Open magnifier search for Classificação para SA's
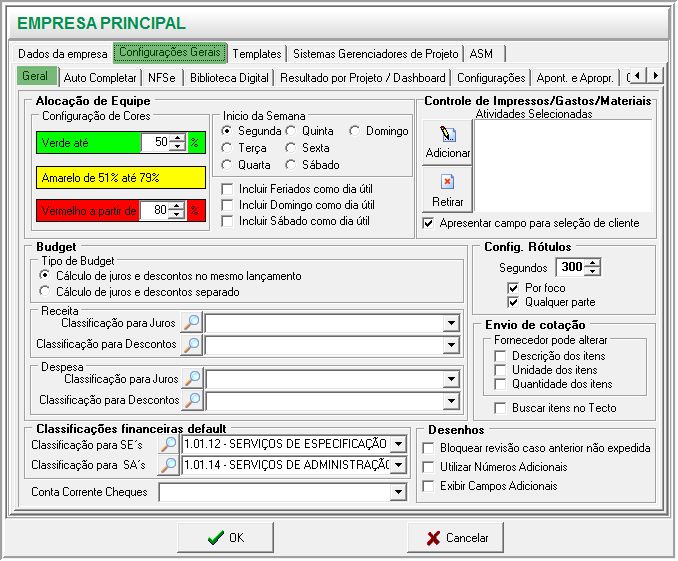The image size is (678, 561). [x=168, y=465]
